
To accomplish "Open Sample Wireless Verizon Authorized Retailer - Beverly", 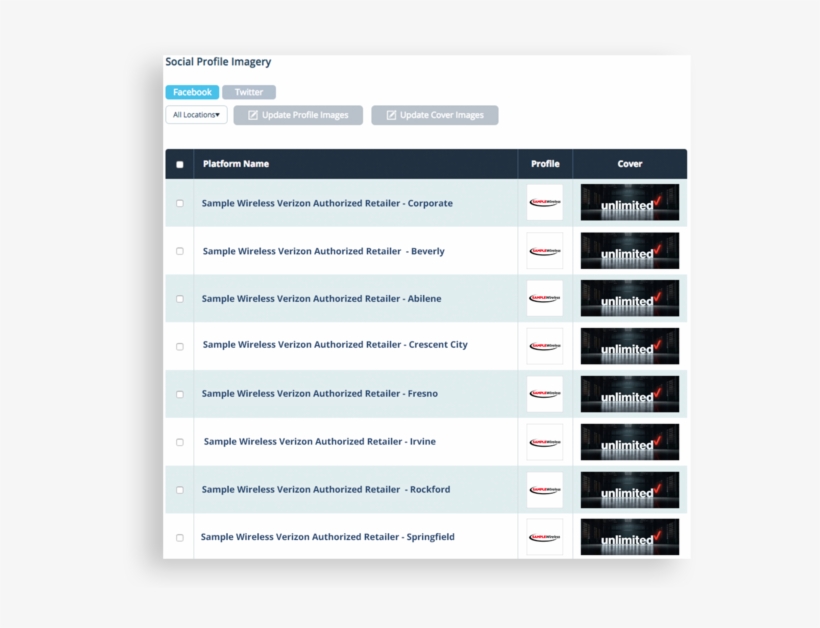I will click(324, 251).
